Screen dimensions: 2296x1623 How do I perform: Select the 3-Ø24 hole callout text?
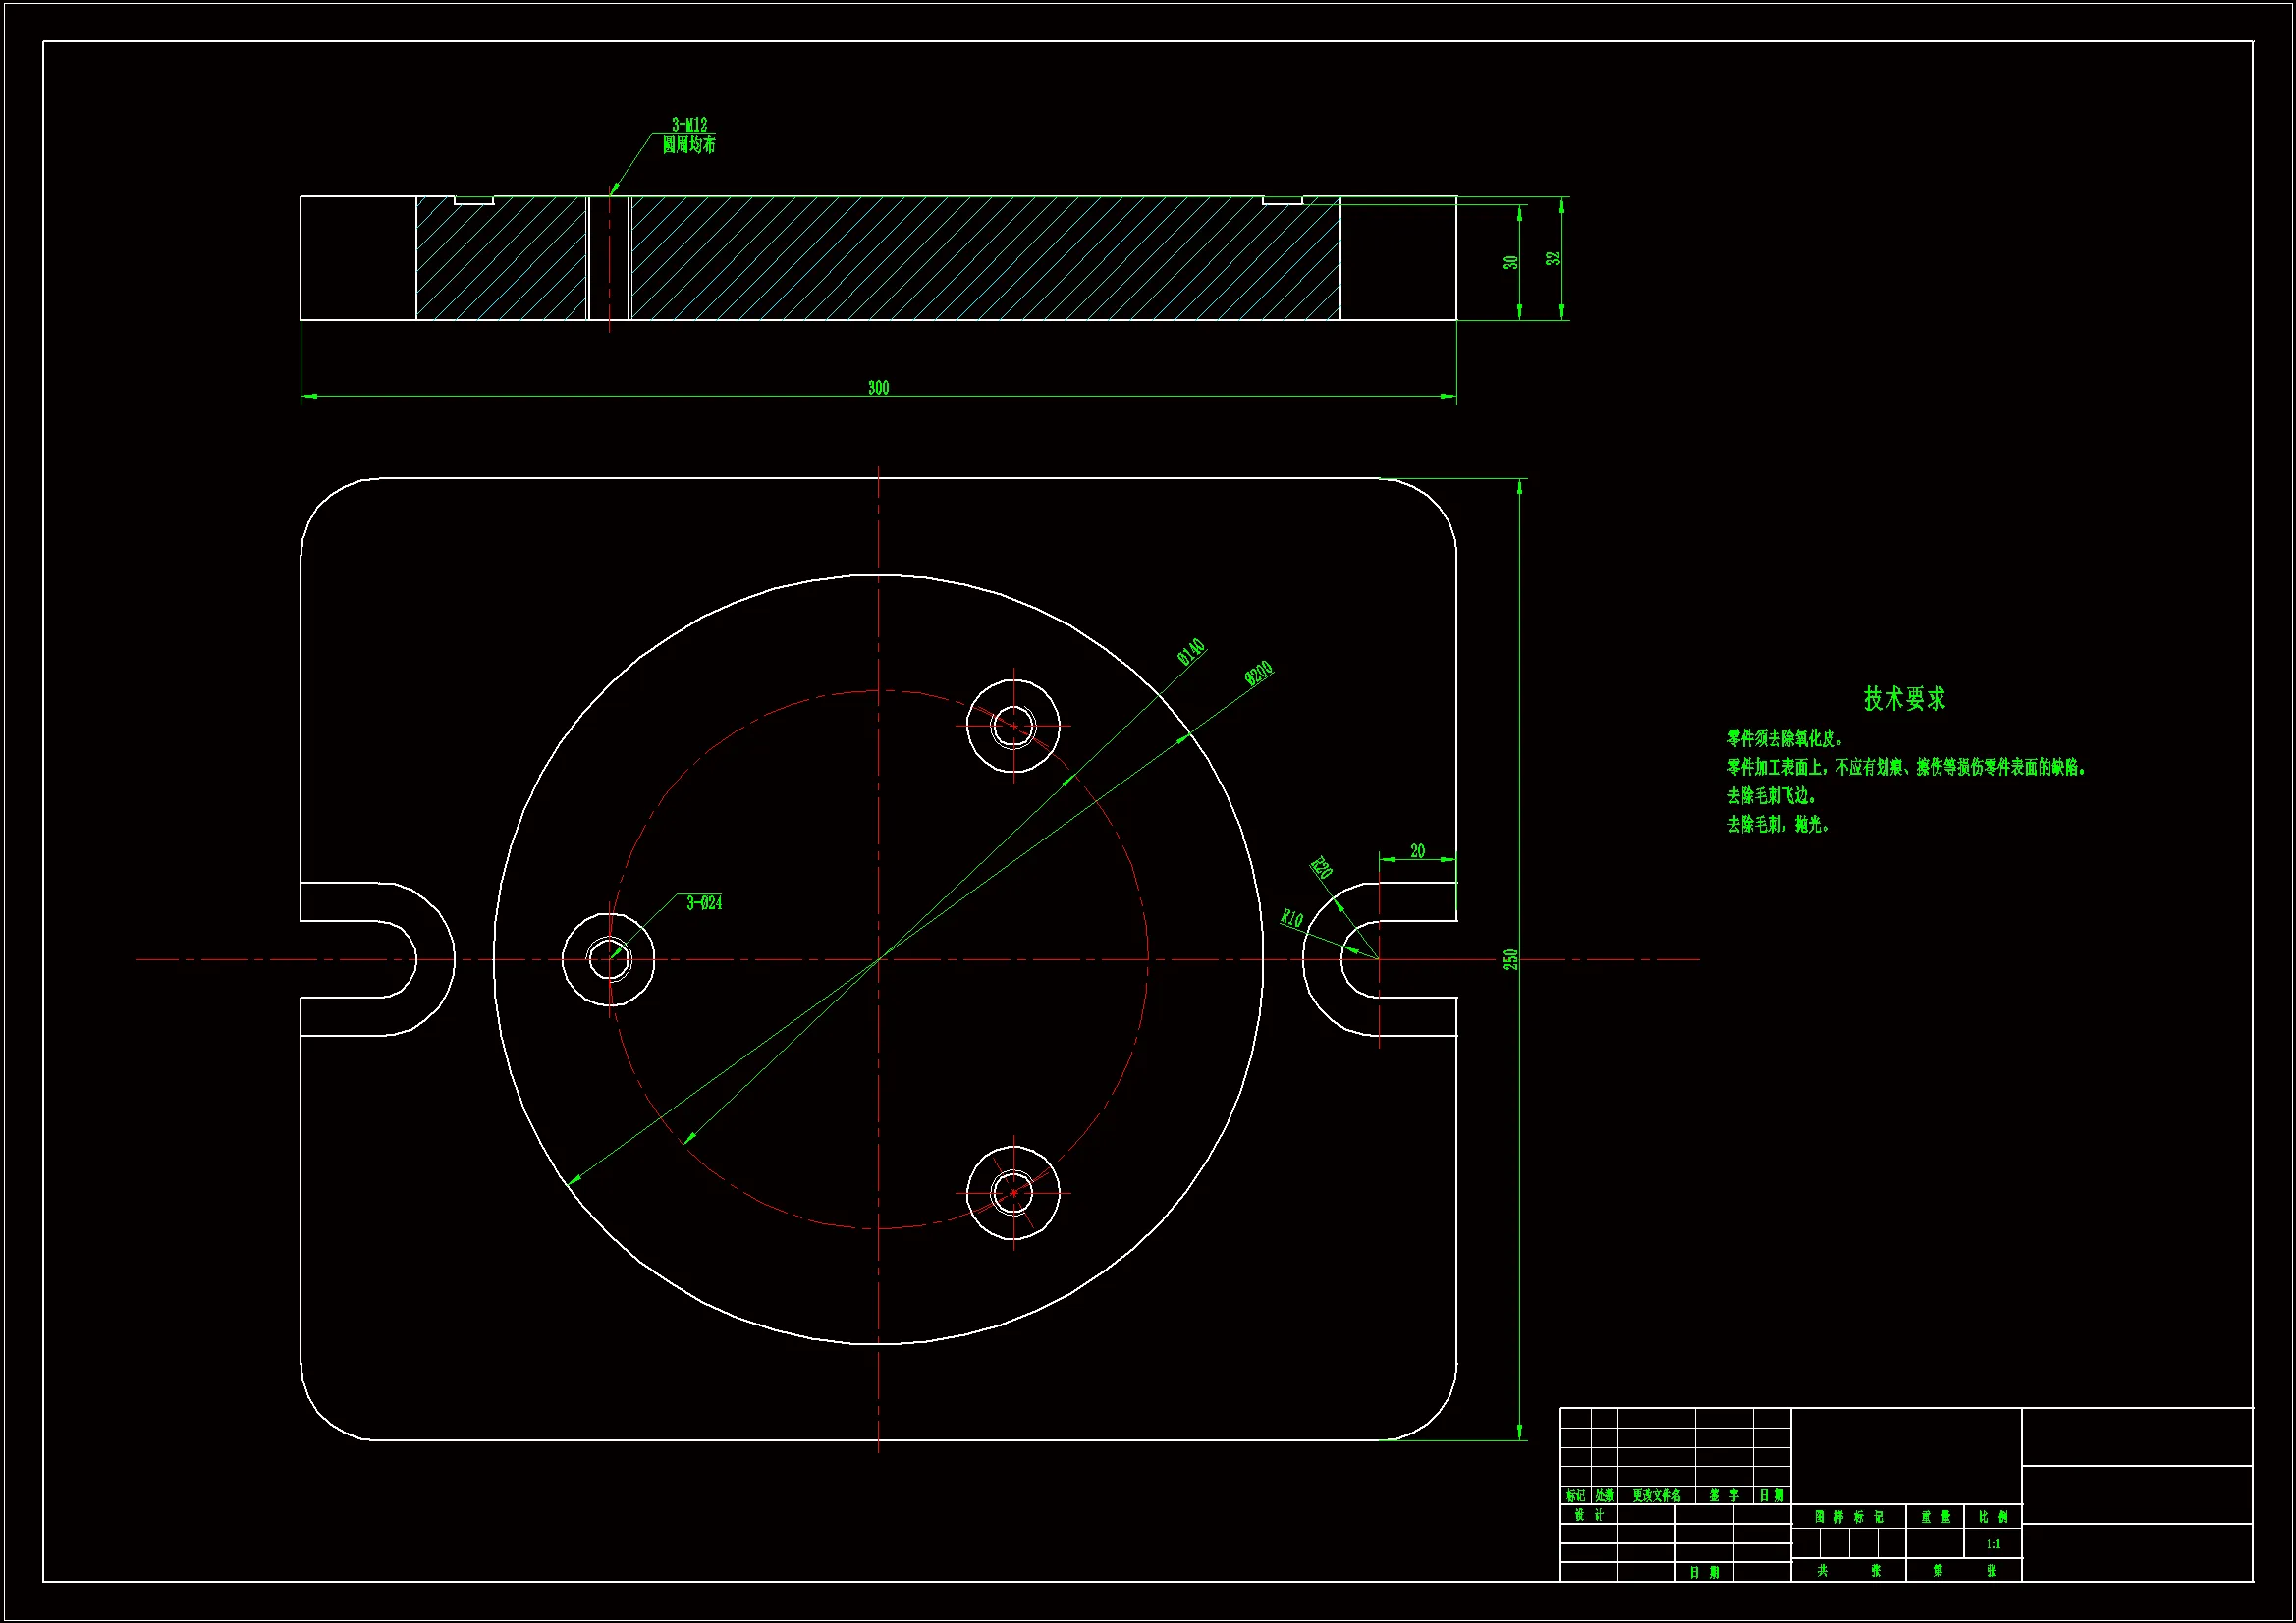click(x=704, y=903)
